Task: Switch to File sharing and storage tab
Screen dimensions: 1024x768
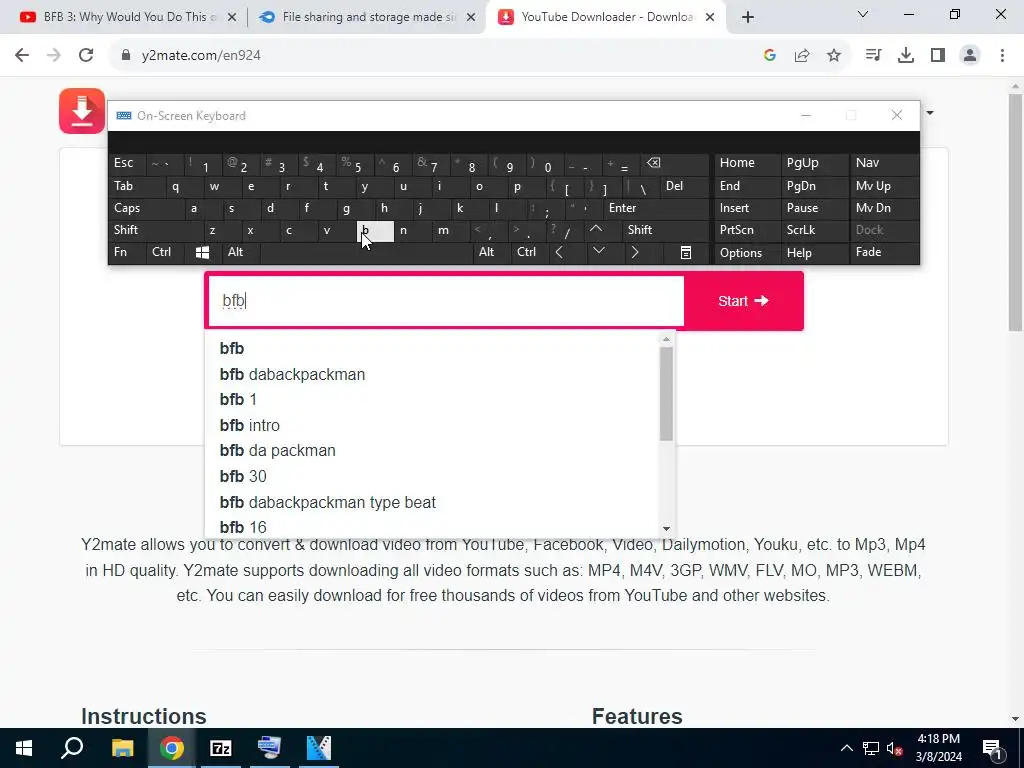Action: pos(367,17)
